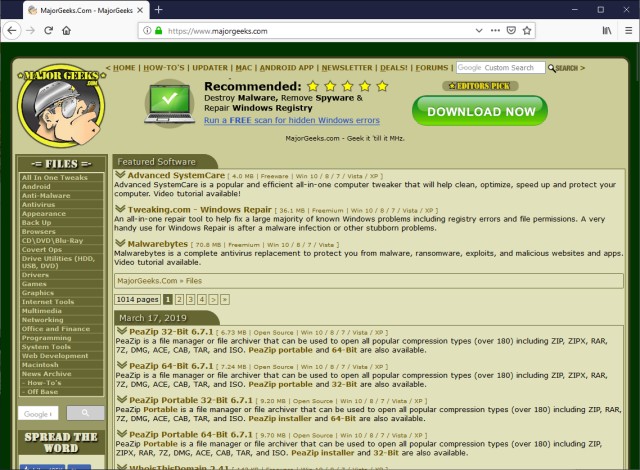Click the laptop checkmark ad image
The image size is (640, 470).
tap(169, 104)
